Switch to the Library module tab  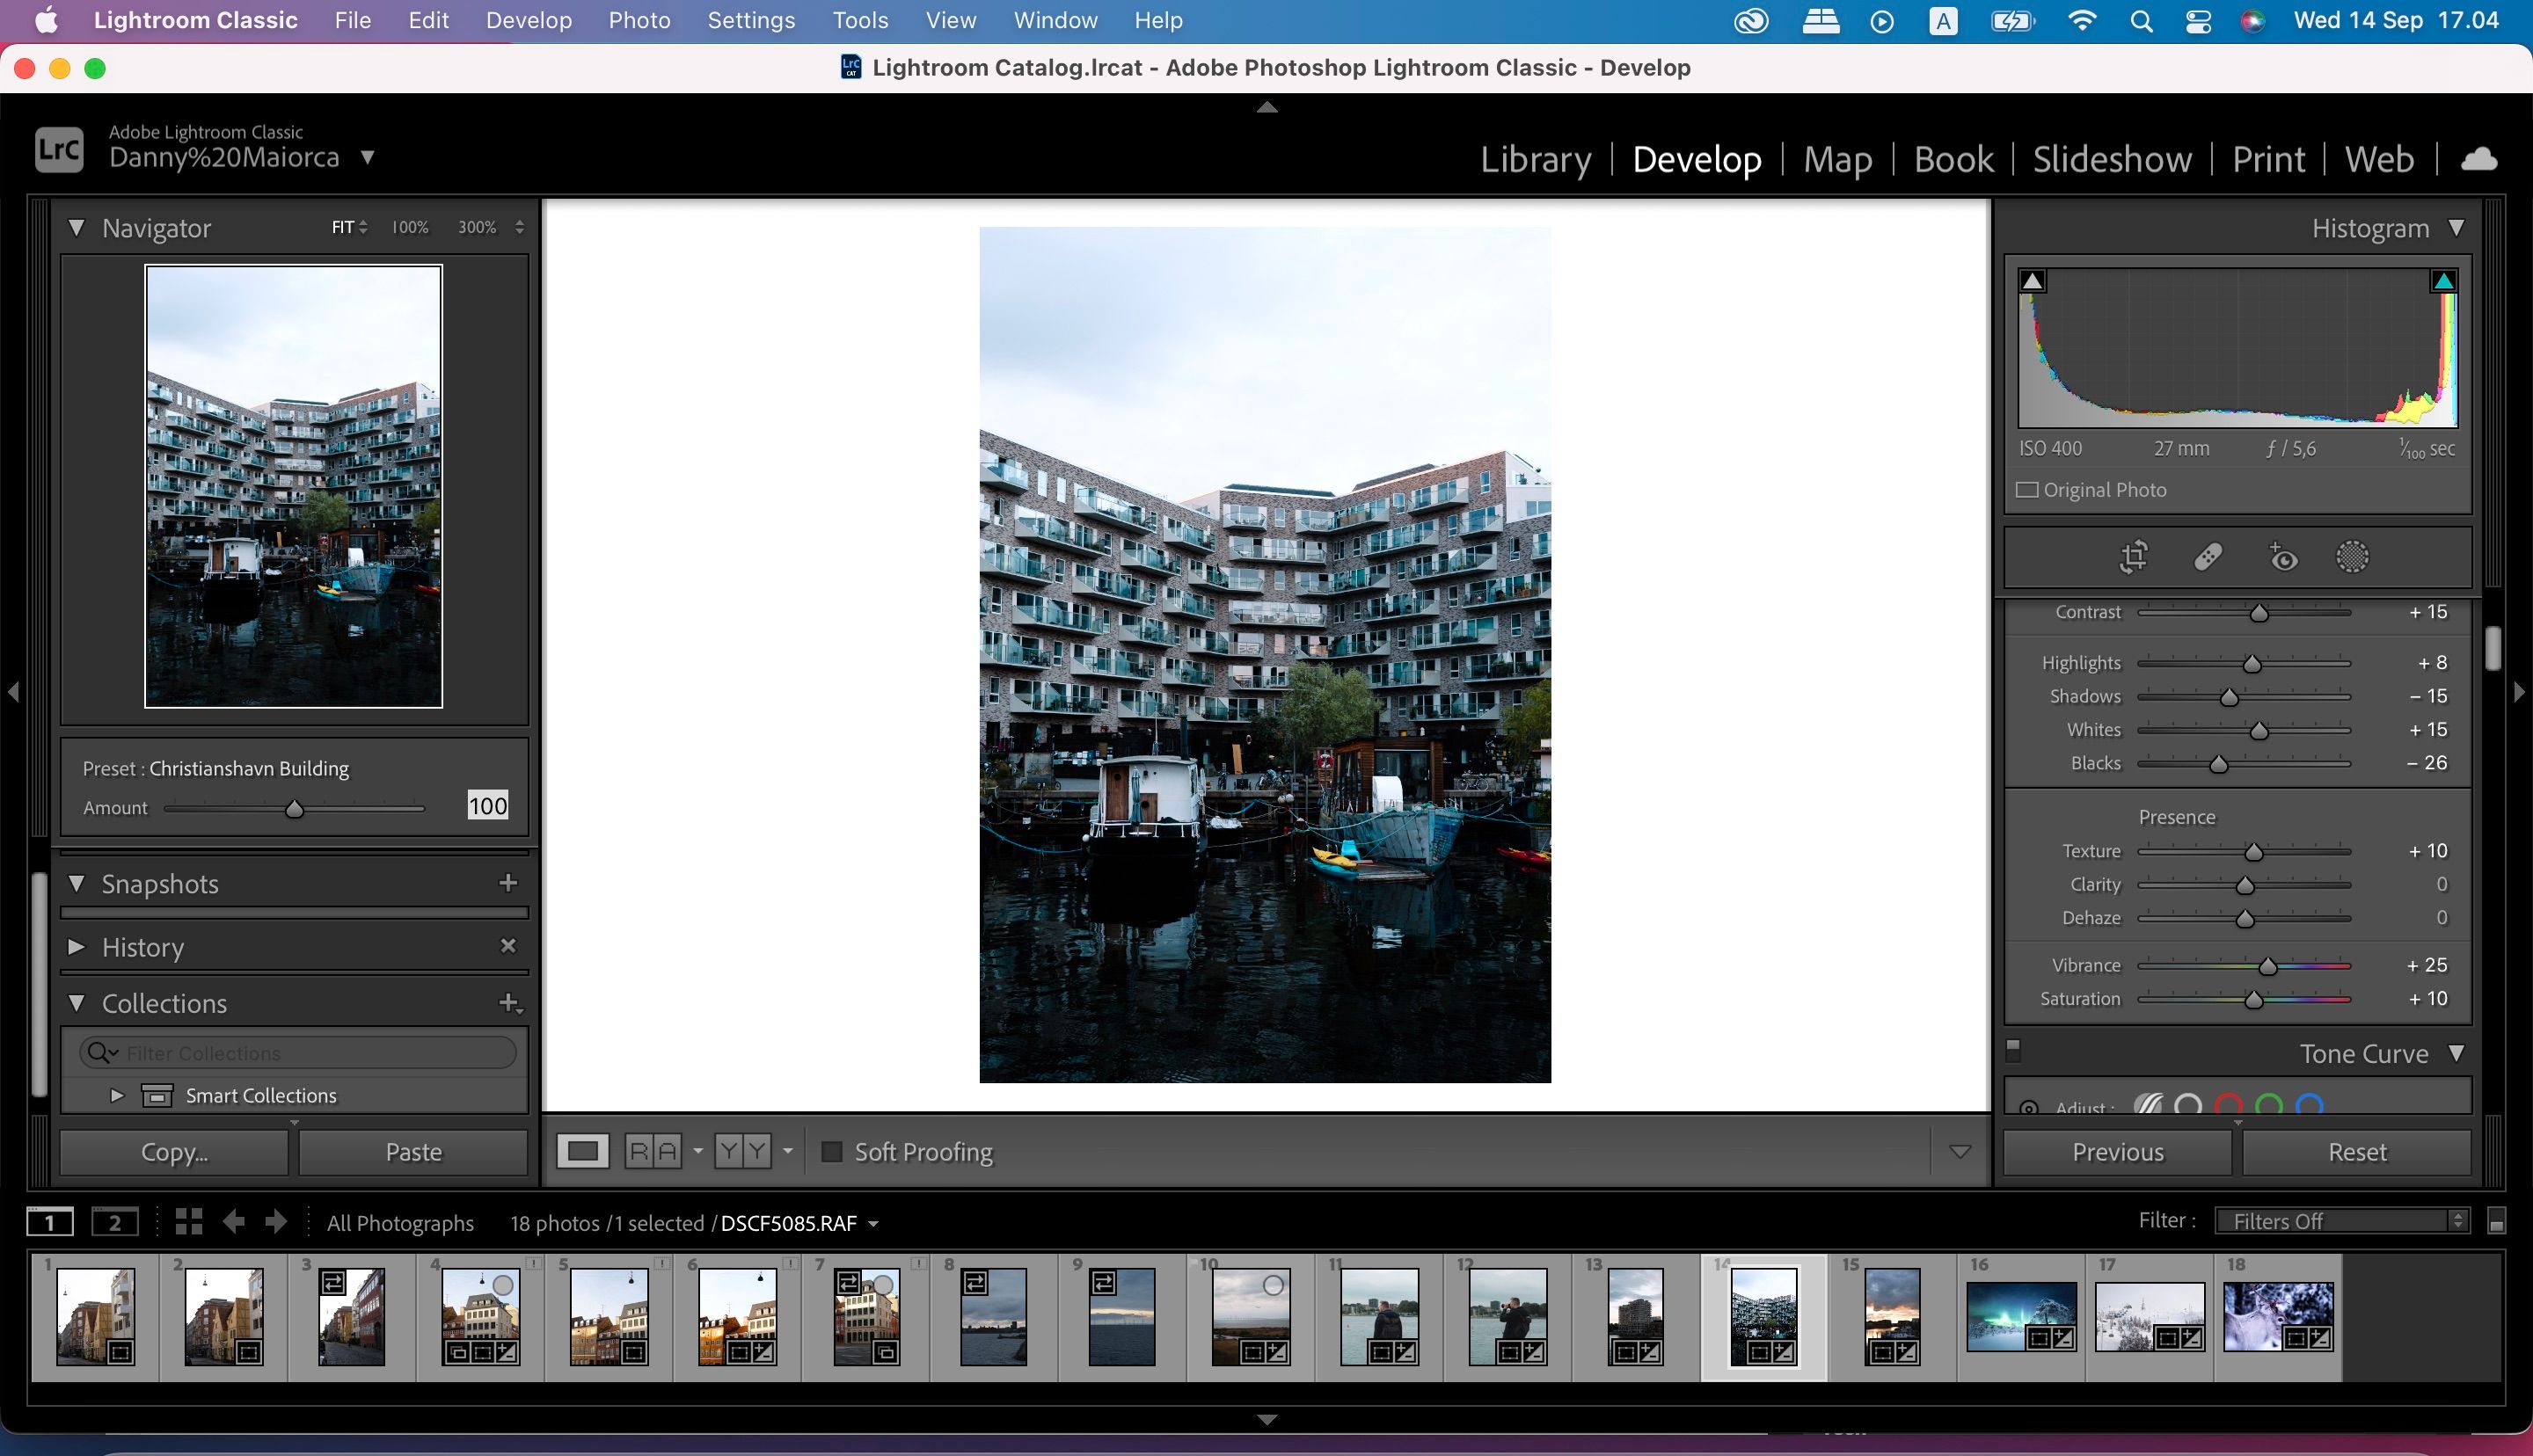pos(1533,158)
